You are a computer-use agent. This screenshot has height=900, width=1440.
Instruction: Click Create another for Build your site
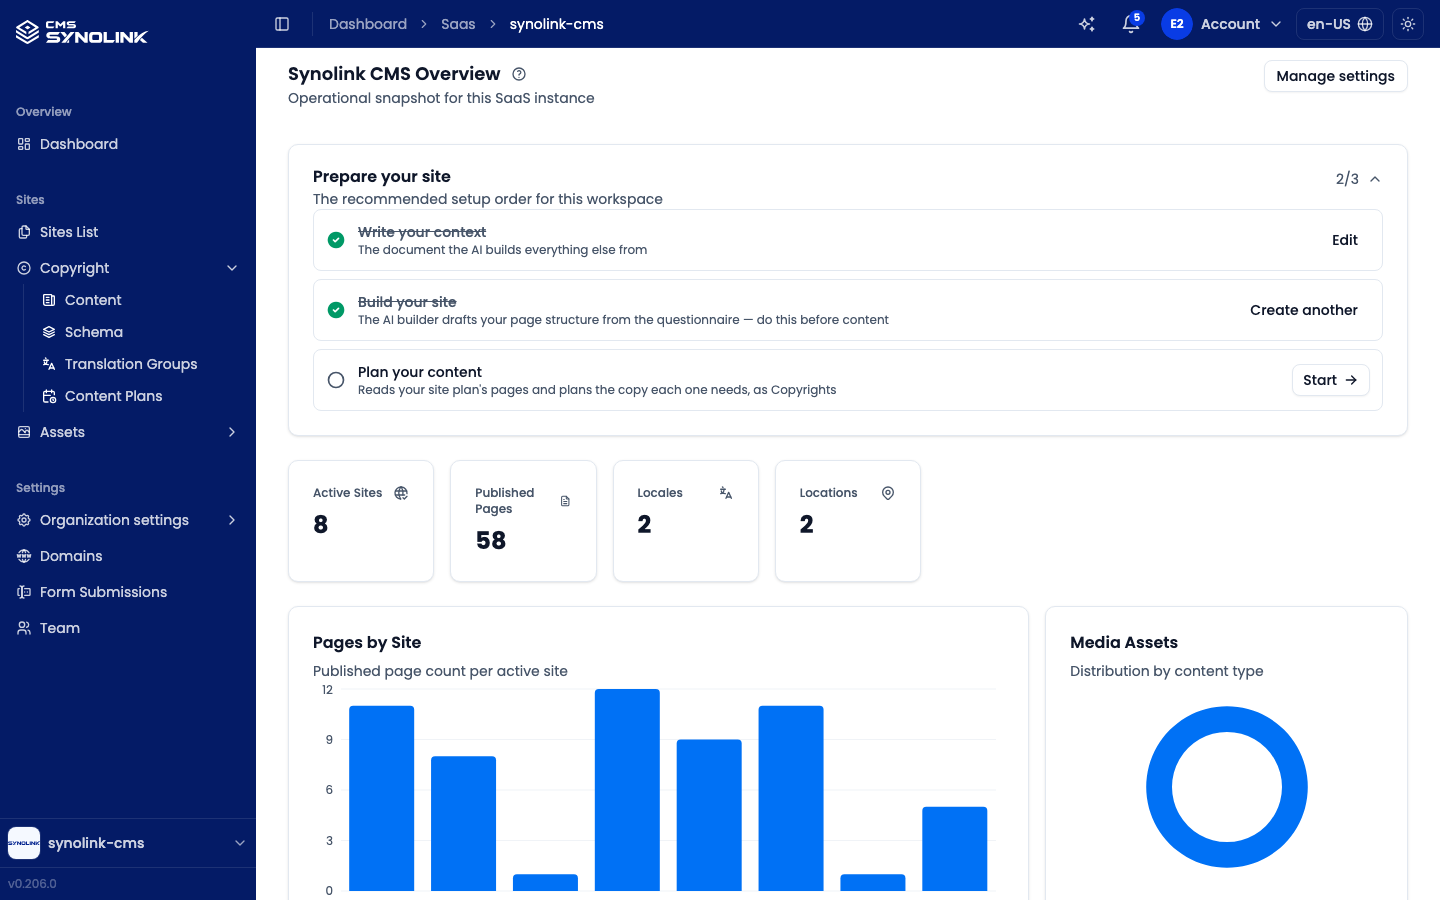tap(1303, 310)
